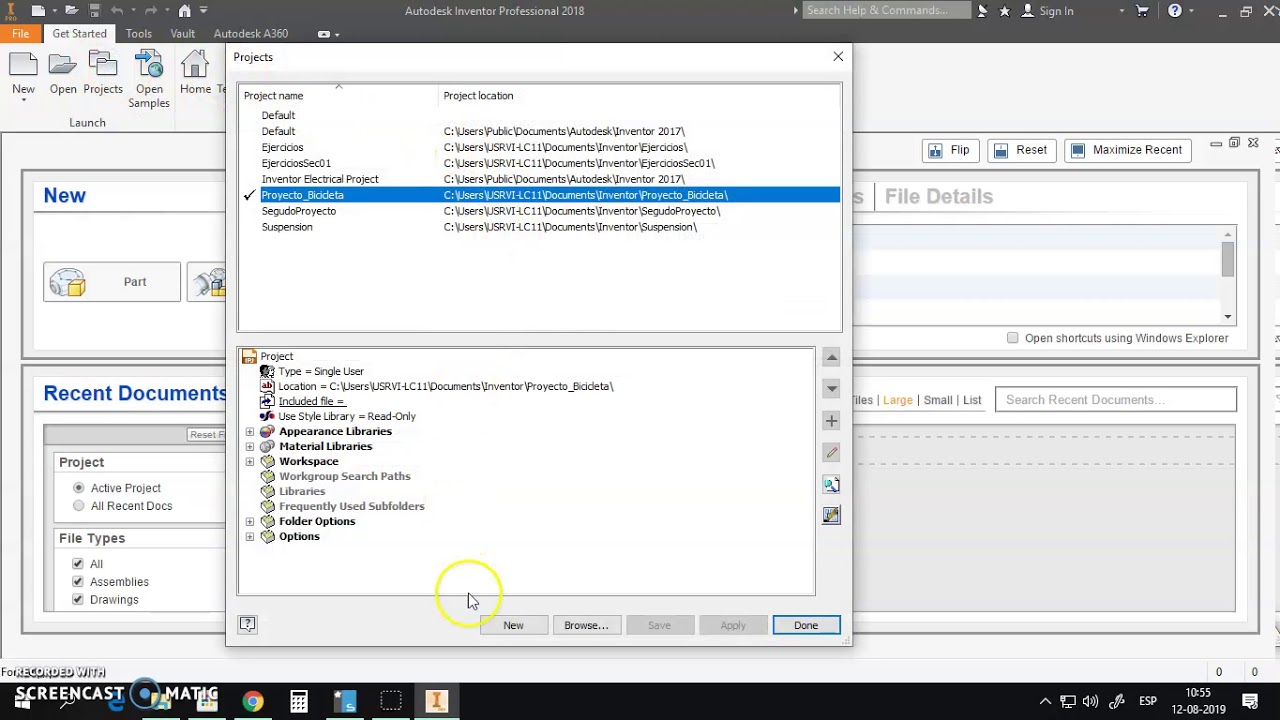1280x720 pixels.
Task: Click the Search Help & Commands field
Action: pos(886,11)
